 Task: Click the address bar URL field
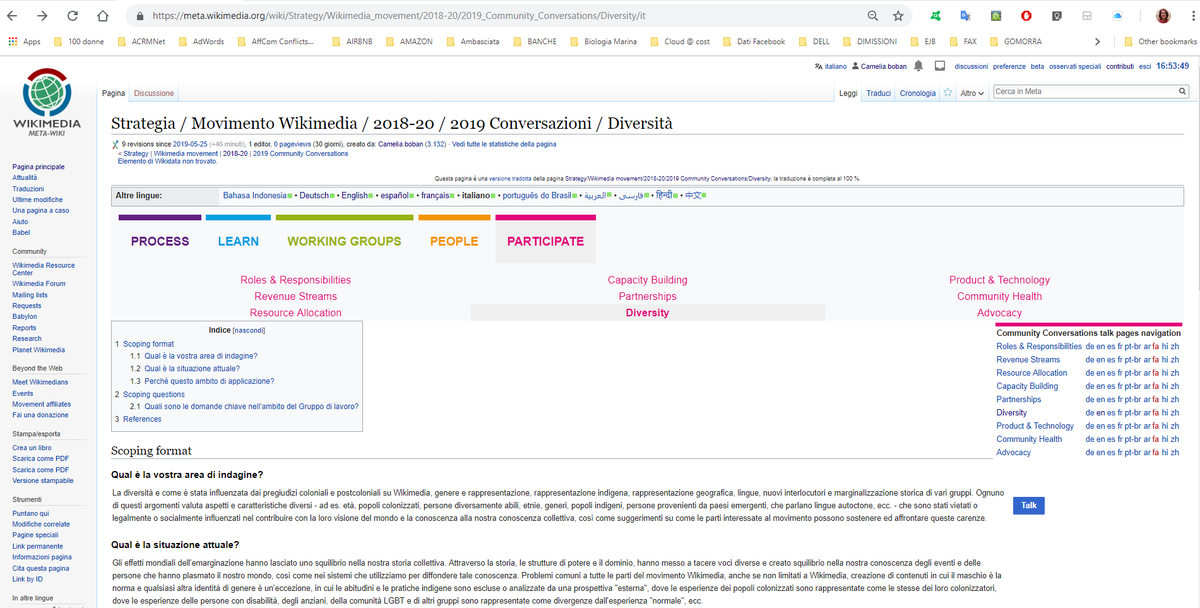500,16
